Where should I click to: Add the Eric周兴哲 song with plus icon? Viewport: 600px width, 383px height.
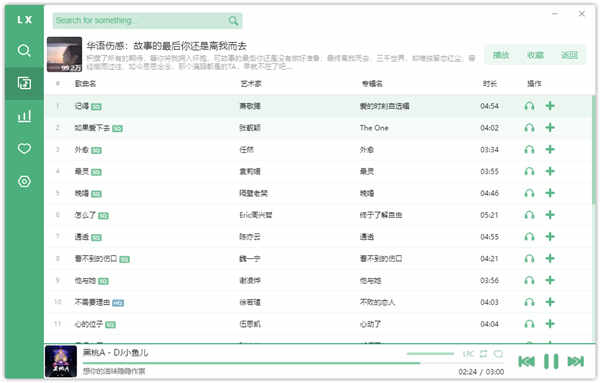[550, 215]
